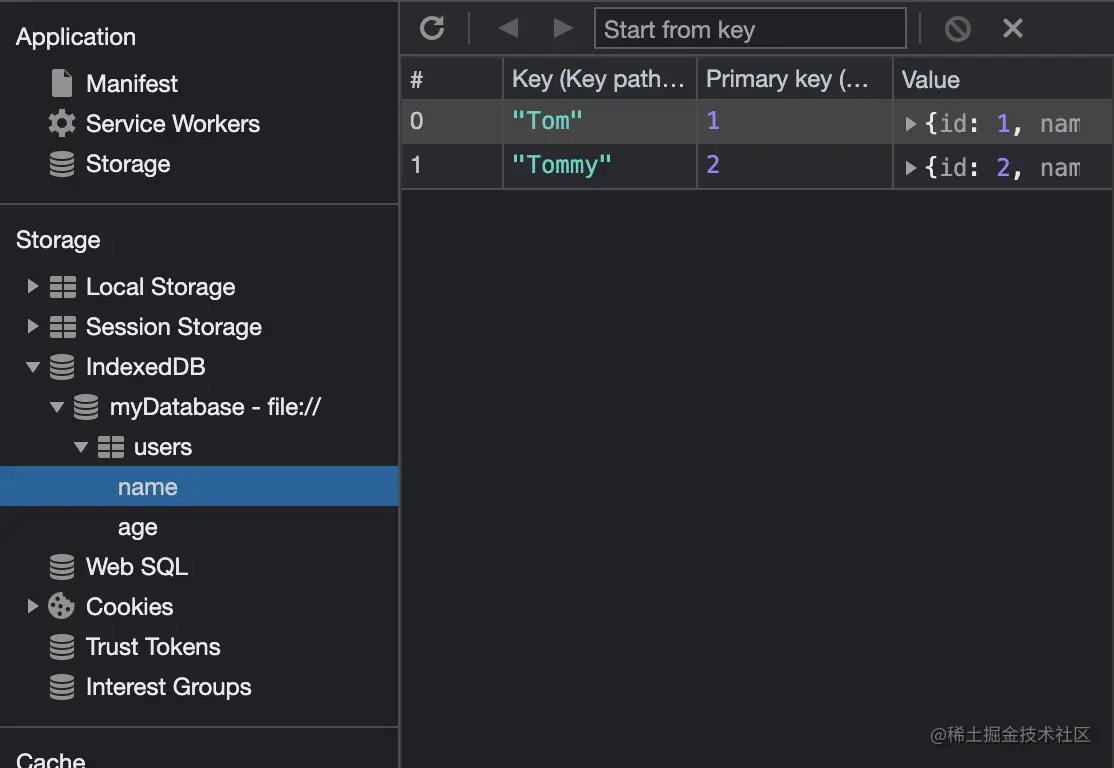Collapse the users object store
Screen dimensions: 1114x768
click(x=81, y=447)
